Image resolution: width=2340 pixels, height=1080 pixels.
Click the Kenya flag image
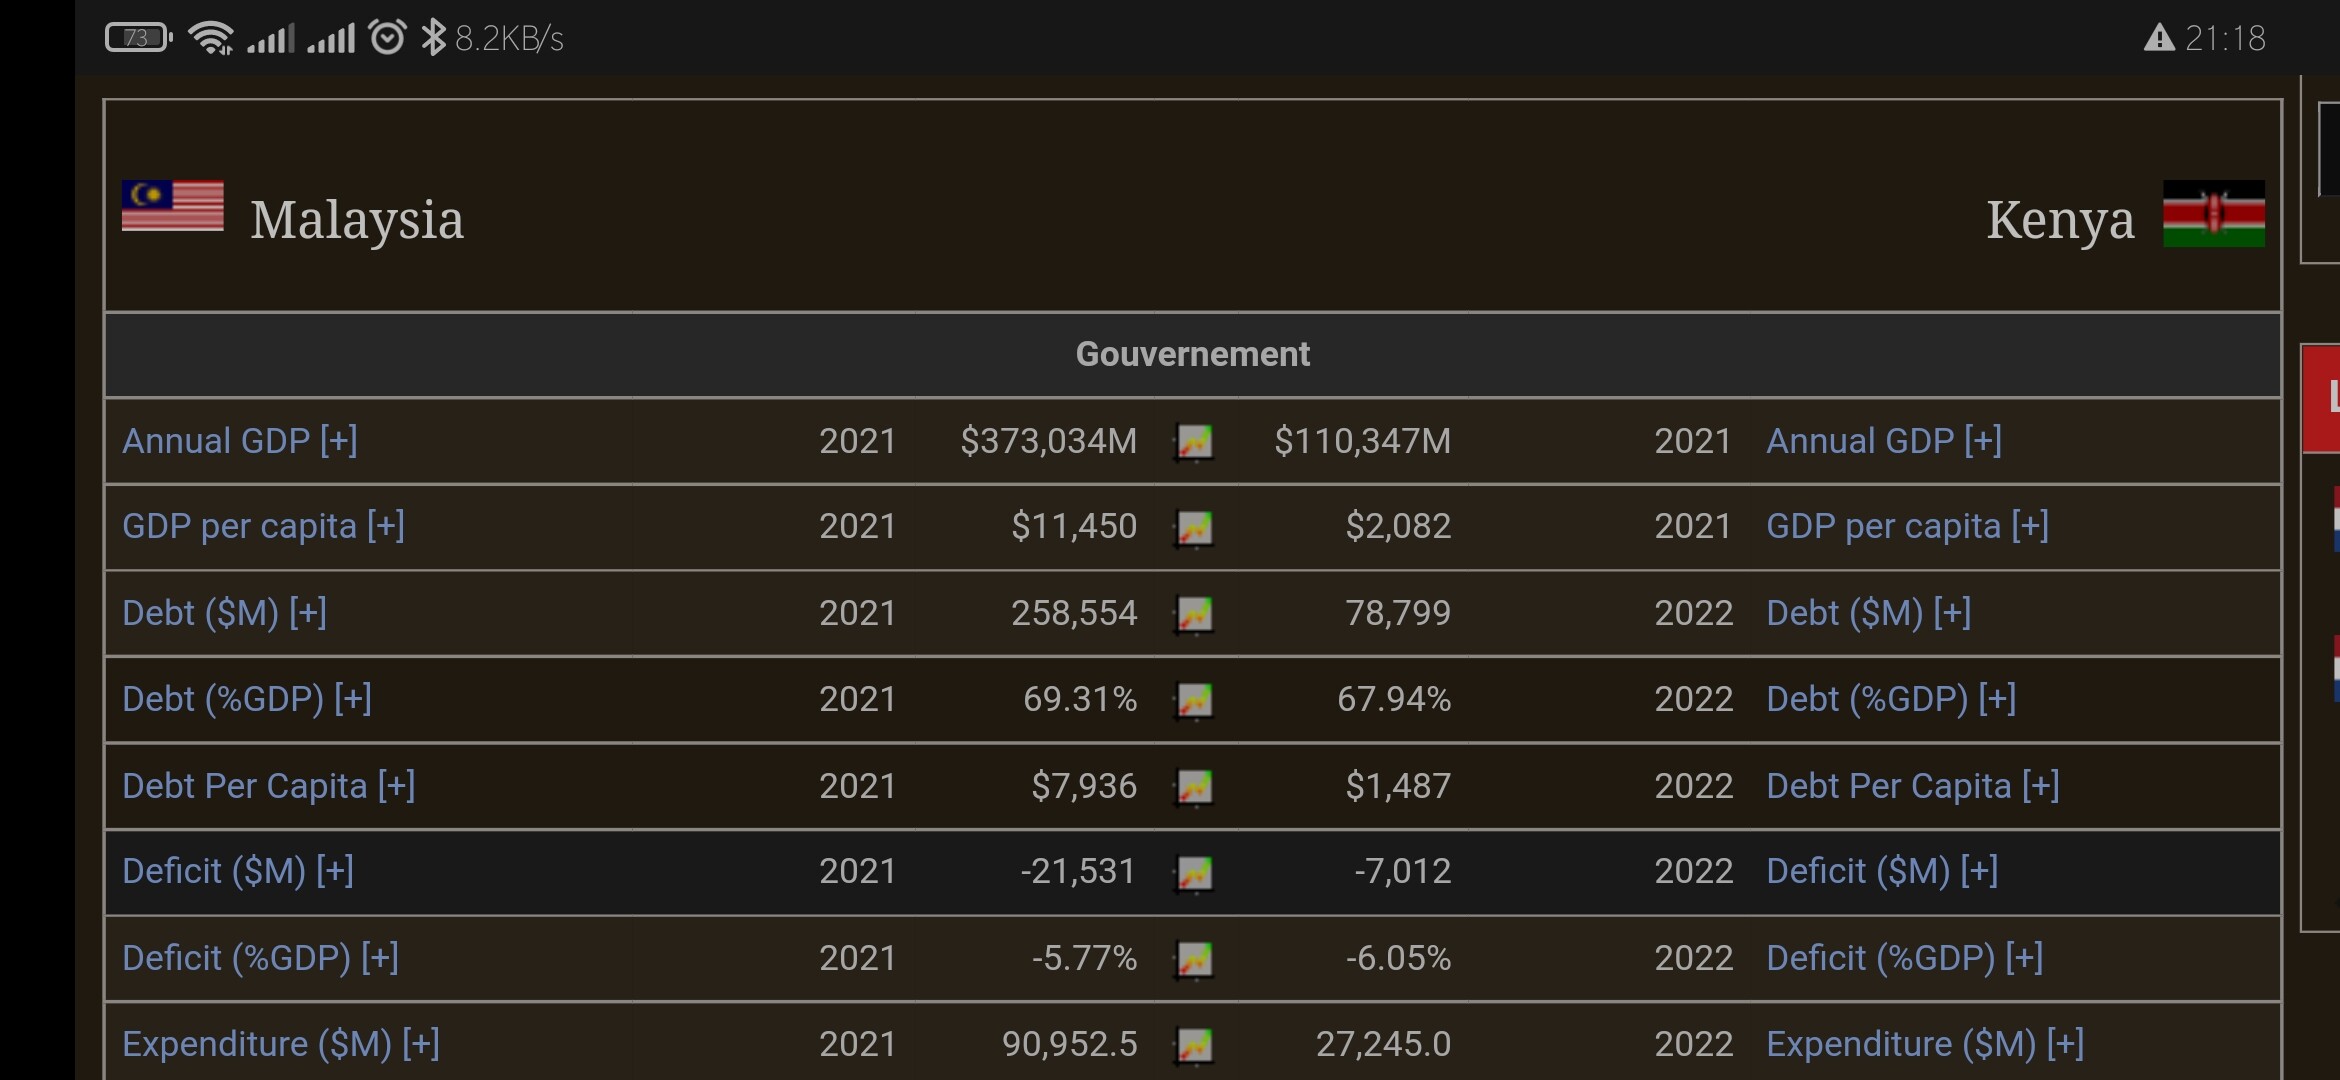coord(2213,213)
